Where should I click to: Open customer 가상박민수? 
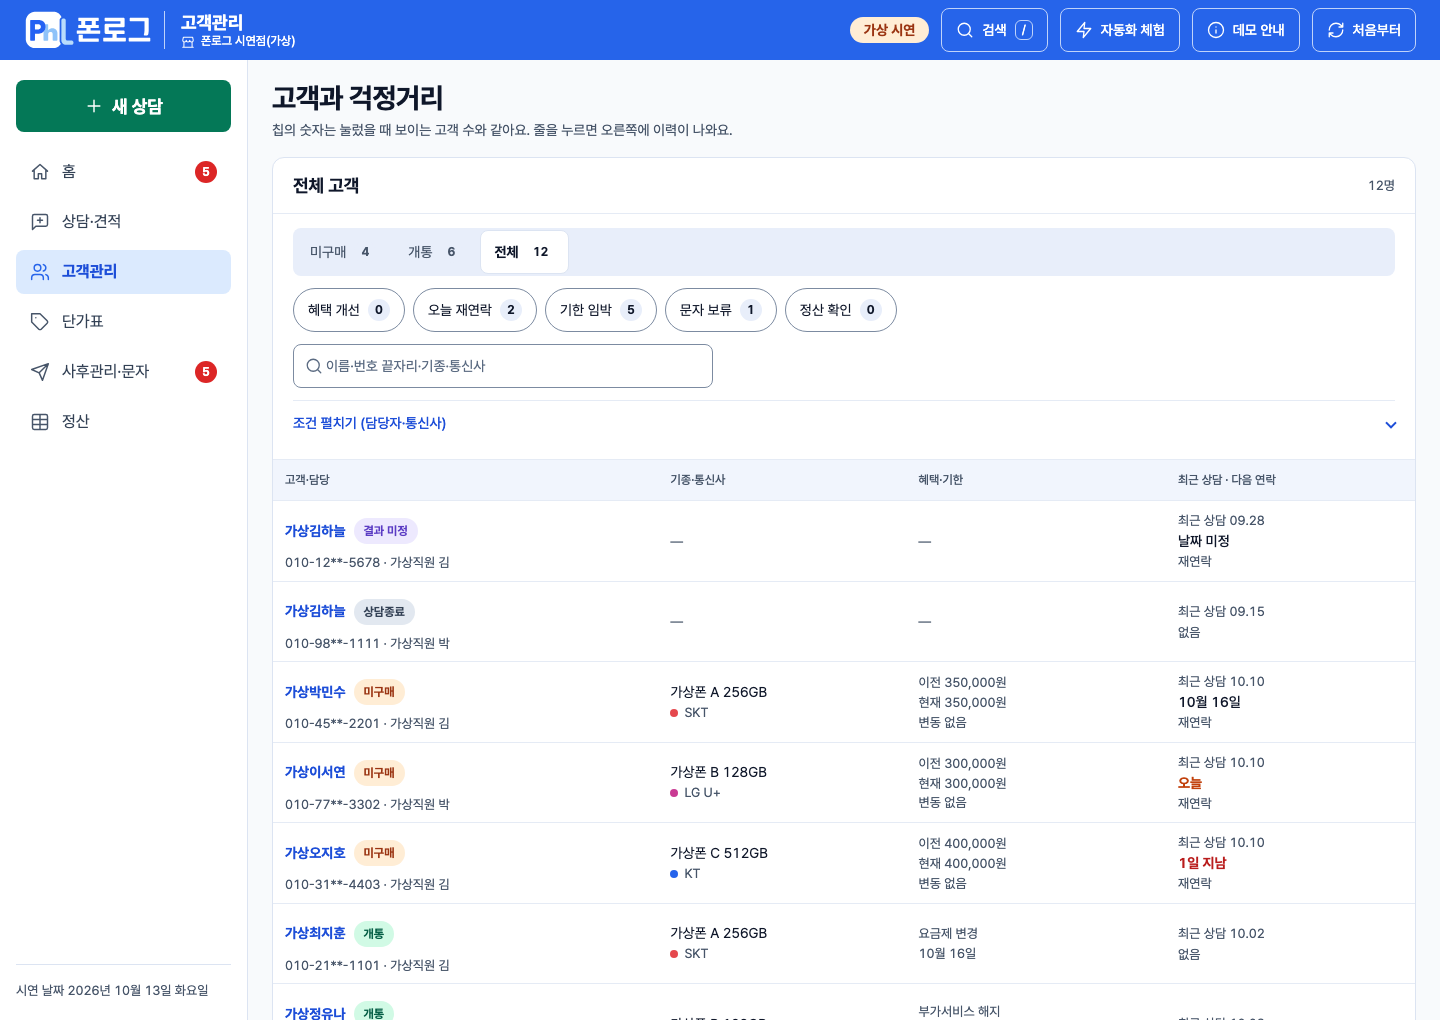pos(315,692)
